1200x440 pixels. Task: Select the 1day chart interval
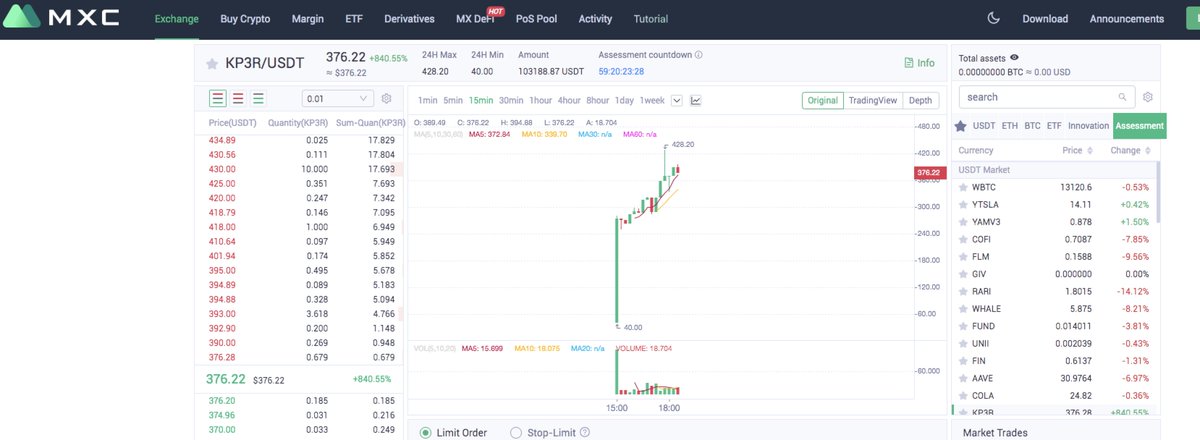624,100
